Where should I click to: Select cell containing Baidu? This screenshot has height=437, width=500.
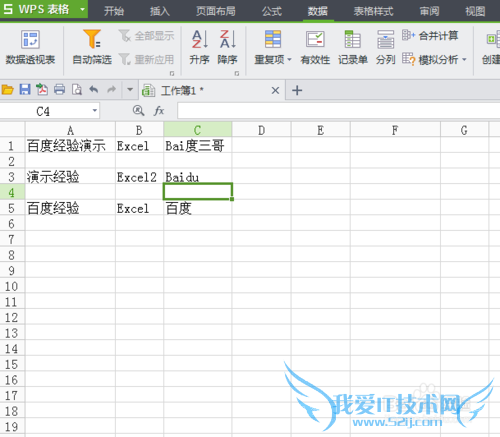pyautogui.click(x=198, y=177)
